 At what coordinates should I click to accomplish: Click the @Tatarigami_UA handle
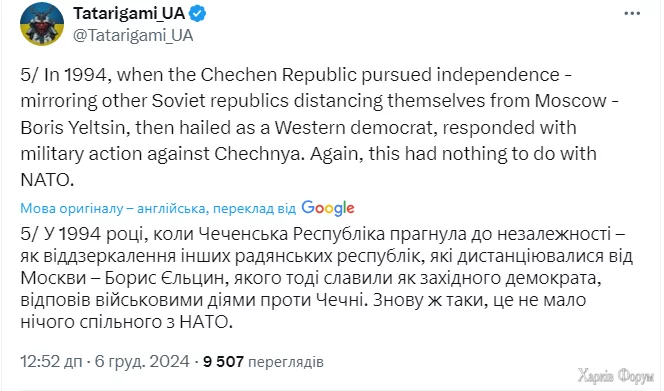pyautogui.click(x=133, y=36)
